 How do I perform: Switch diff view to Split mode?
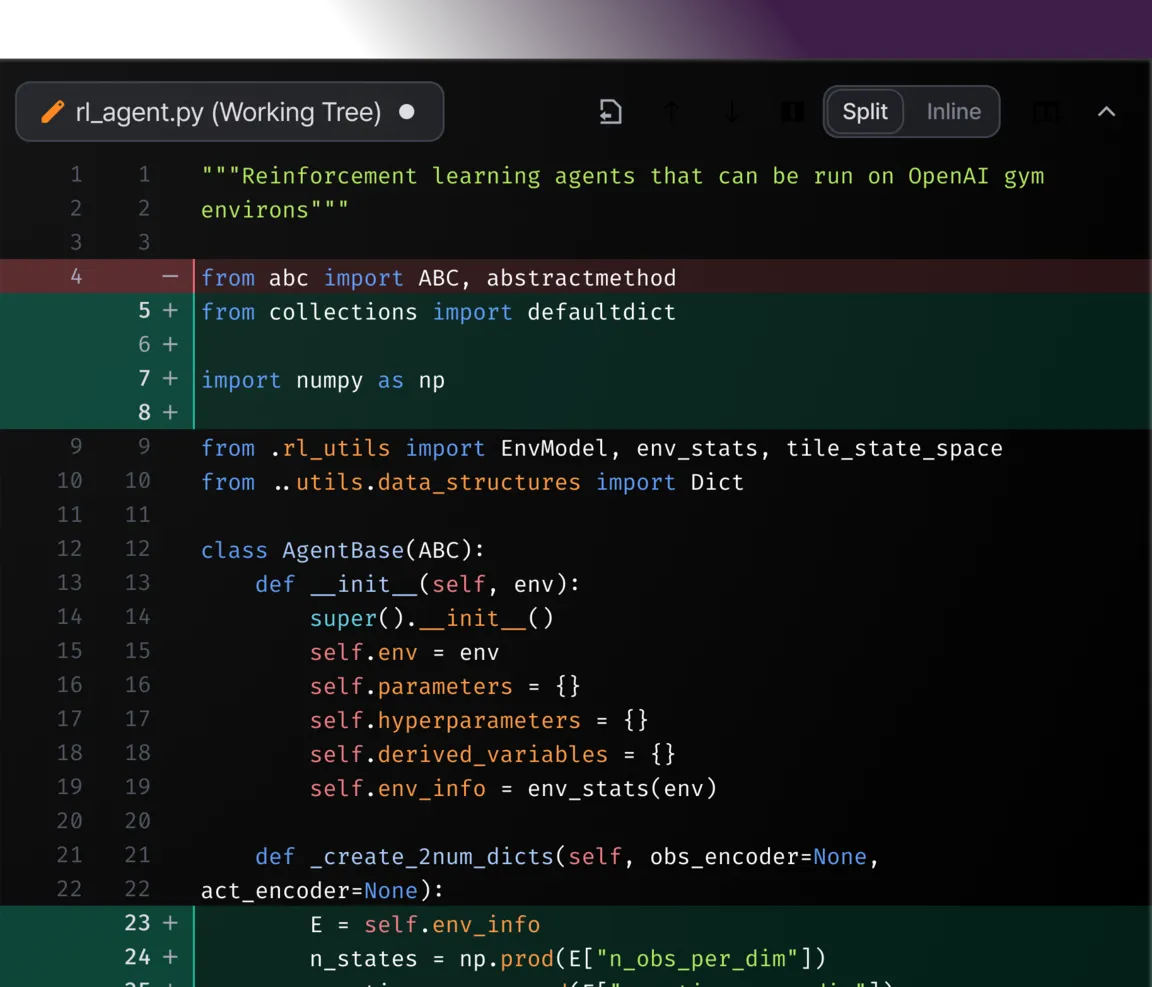tap(865, 112)
